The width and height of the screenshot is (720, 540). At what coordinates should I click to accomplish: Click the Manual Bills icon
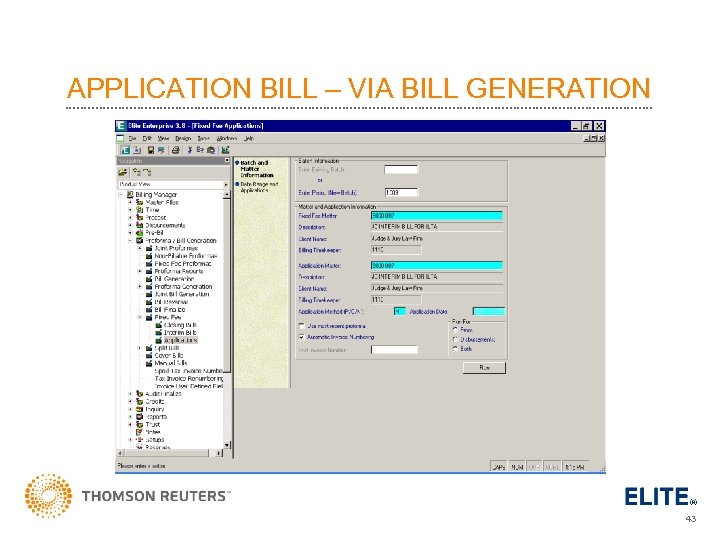tap(149, 363)
